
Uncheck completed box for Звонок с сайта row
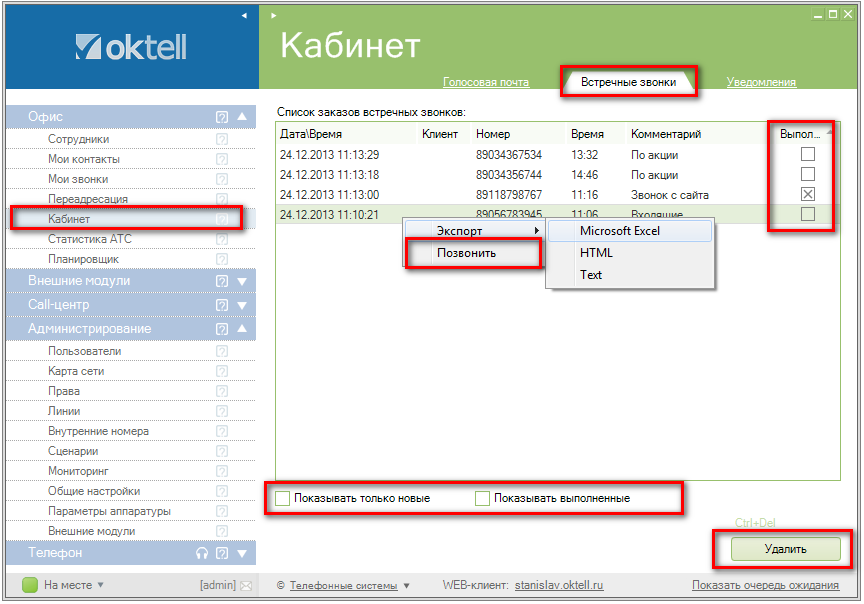pyautogui.click(x=808, y=194)
